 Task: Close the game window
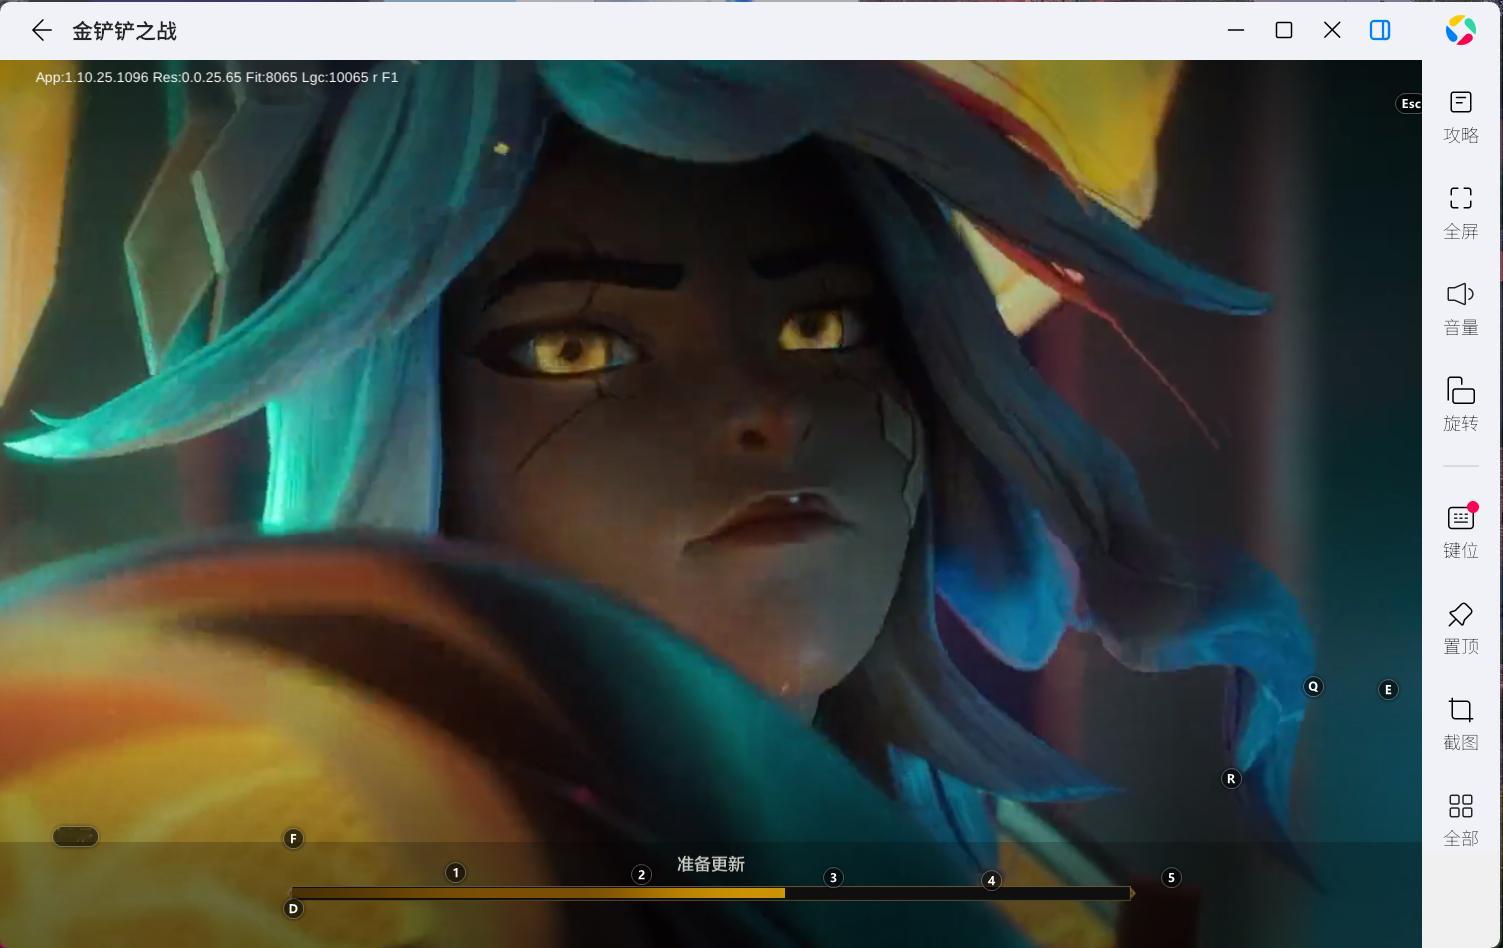tap(1332, 30)
